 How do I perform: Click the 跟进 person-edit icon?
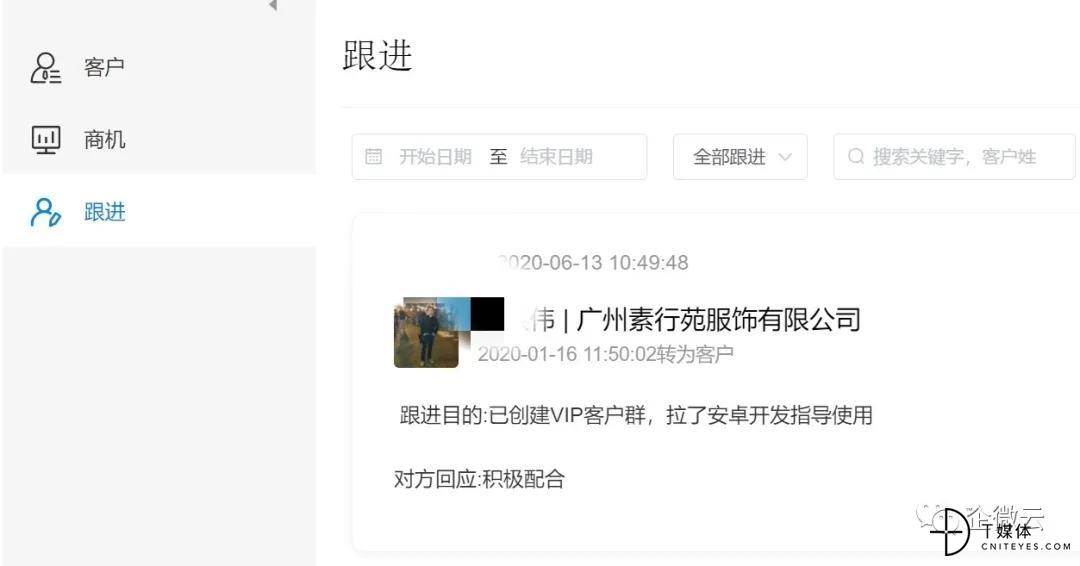pos(46,212)
